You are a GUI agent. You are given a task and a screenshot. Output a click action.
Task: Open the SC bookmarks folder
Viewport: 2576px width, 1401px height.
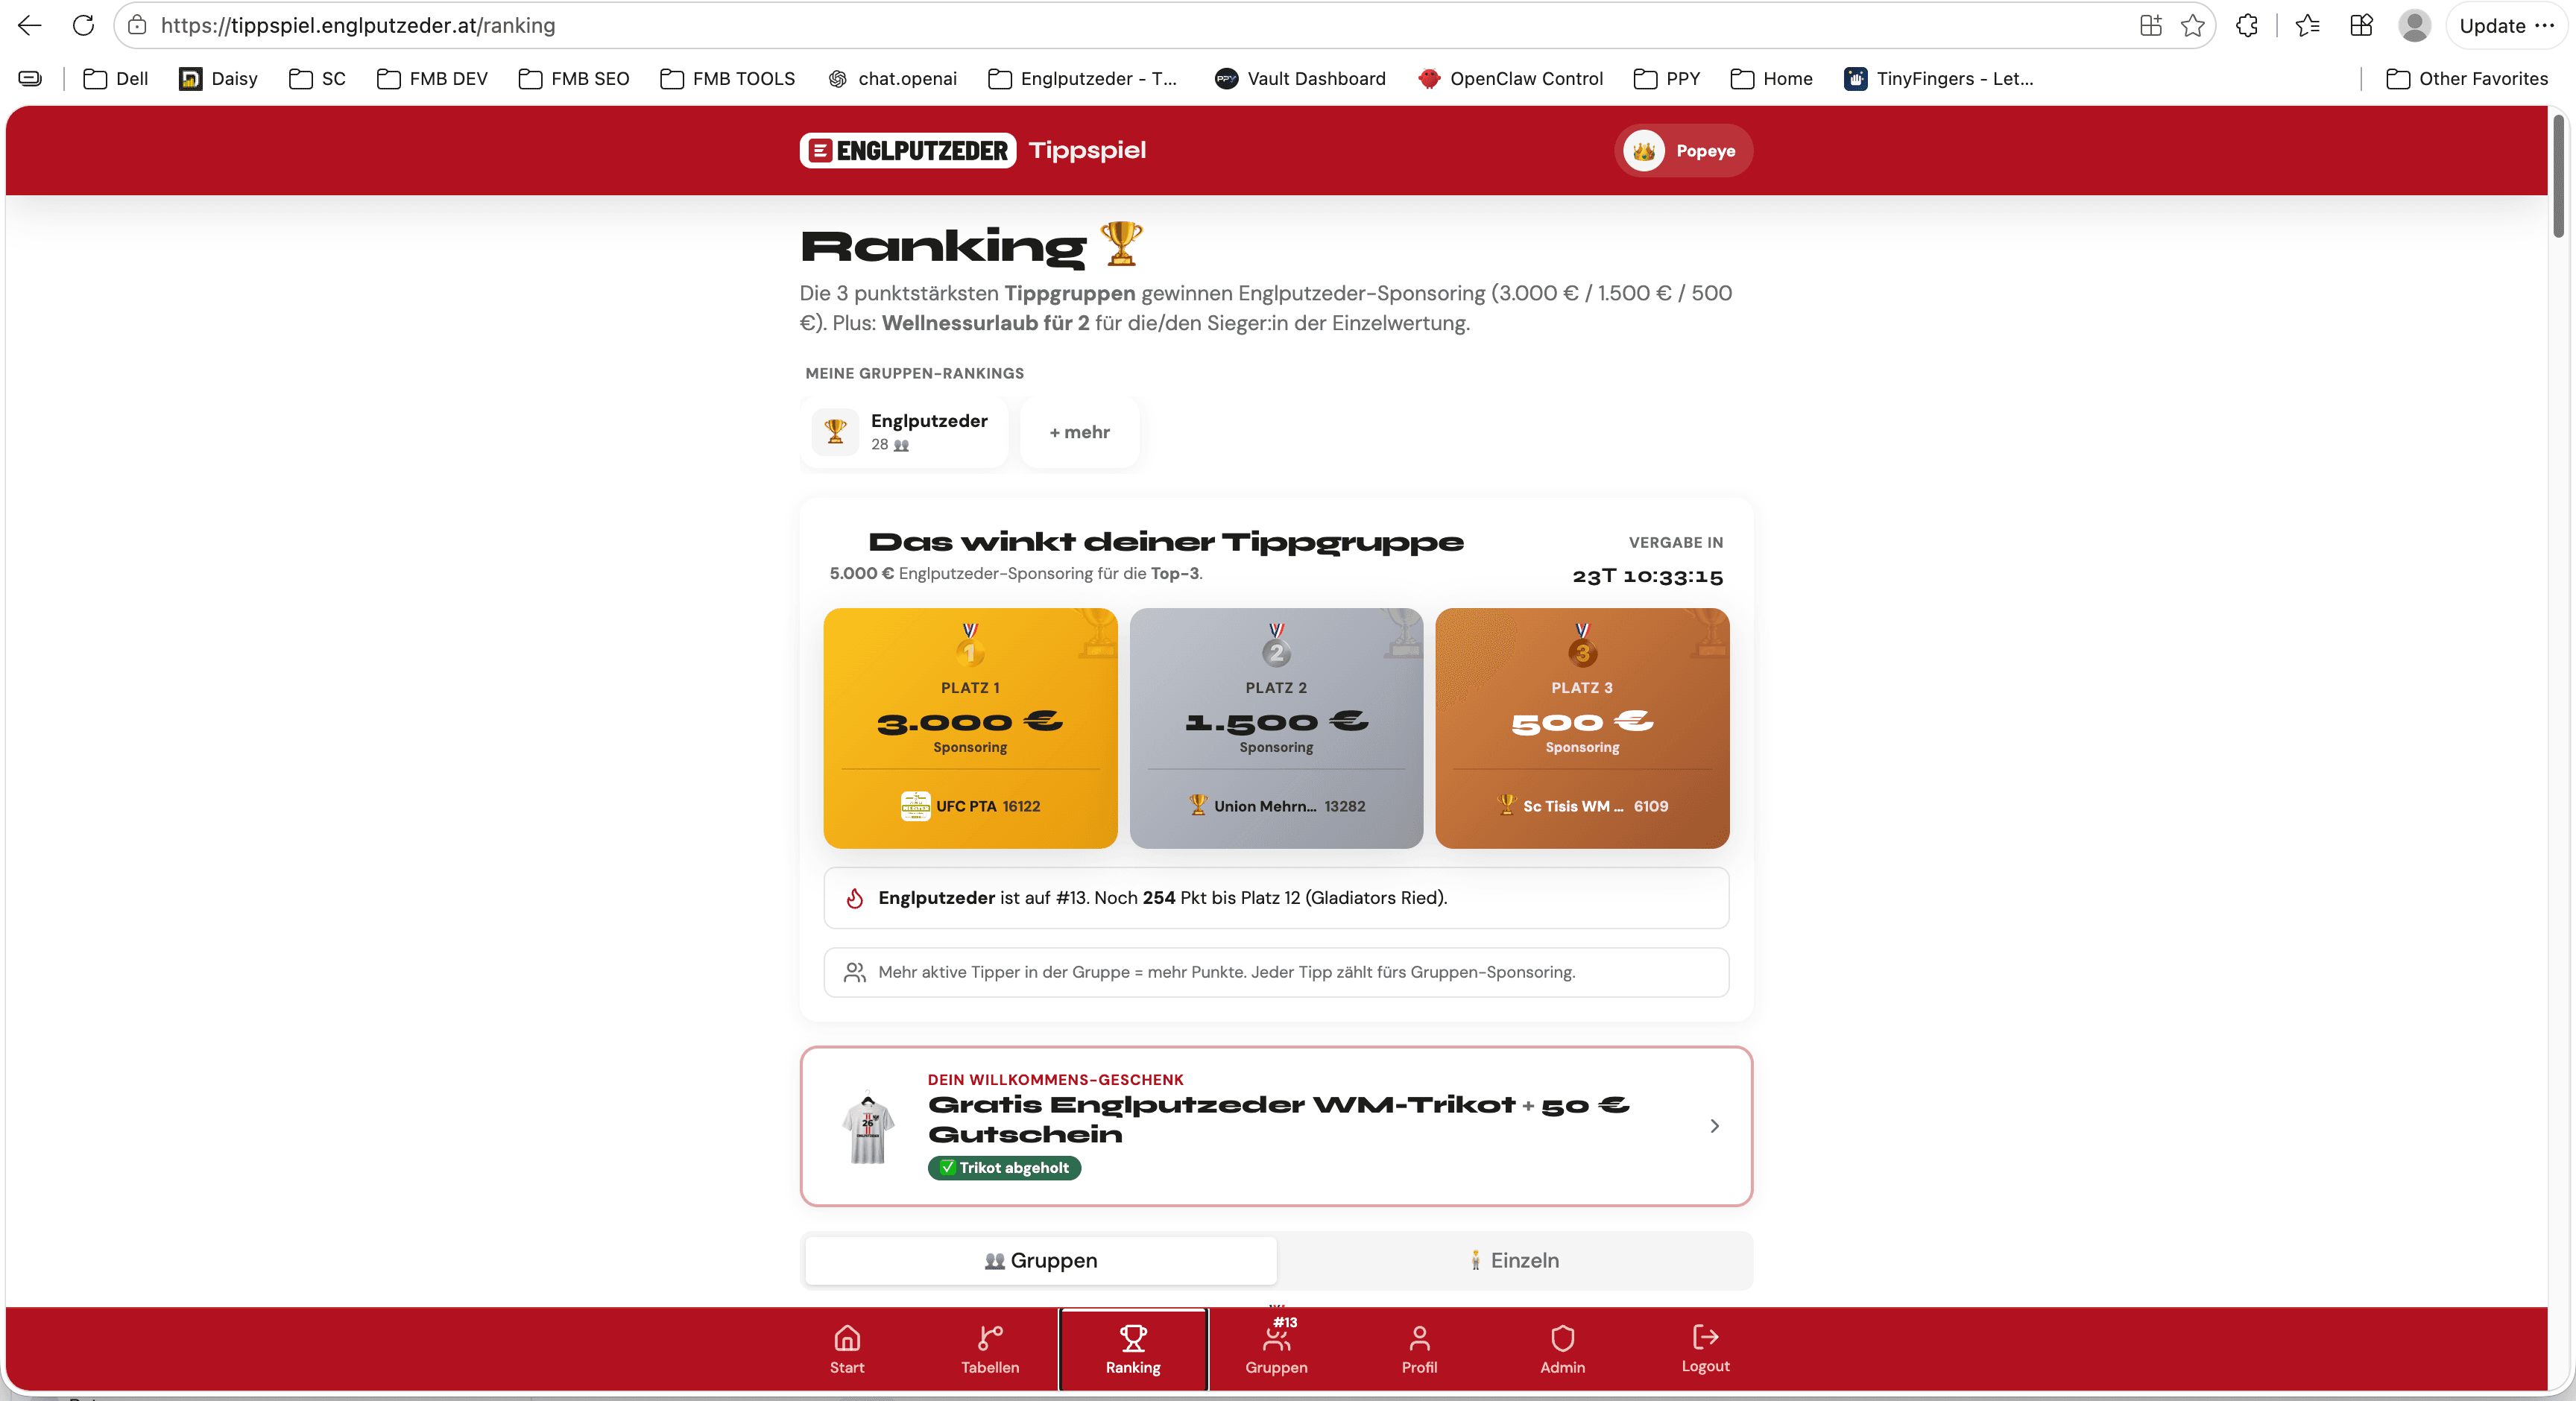pyautogui.click(x=317, y=79)
